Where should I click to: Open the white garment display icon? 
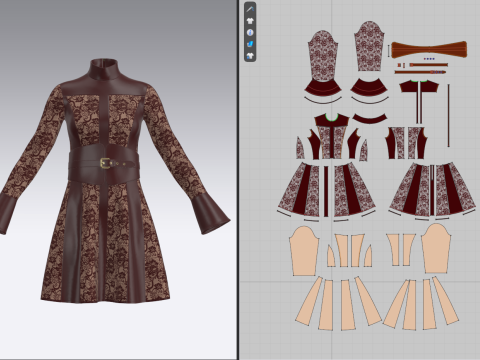point(250,21)
